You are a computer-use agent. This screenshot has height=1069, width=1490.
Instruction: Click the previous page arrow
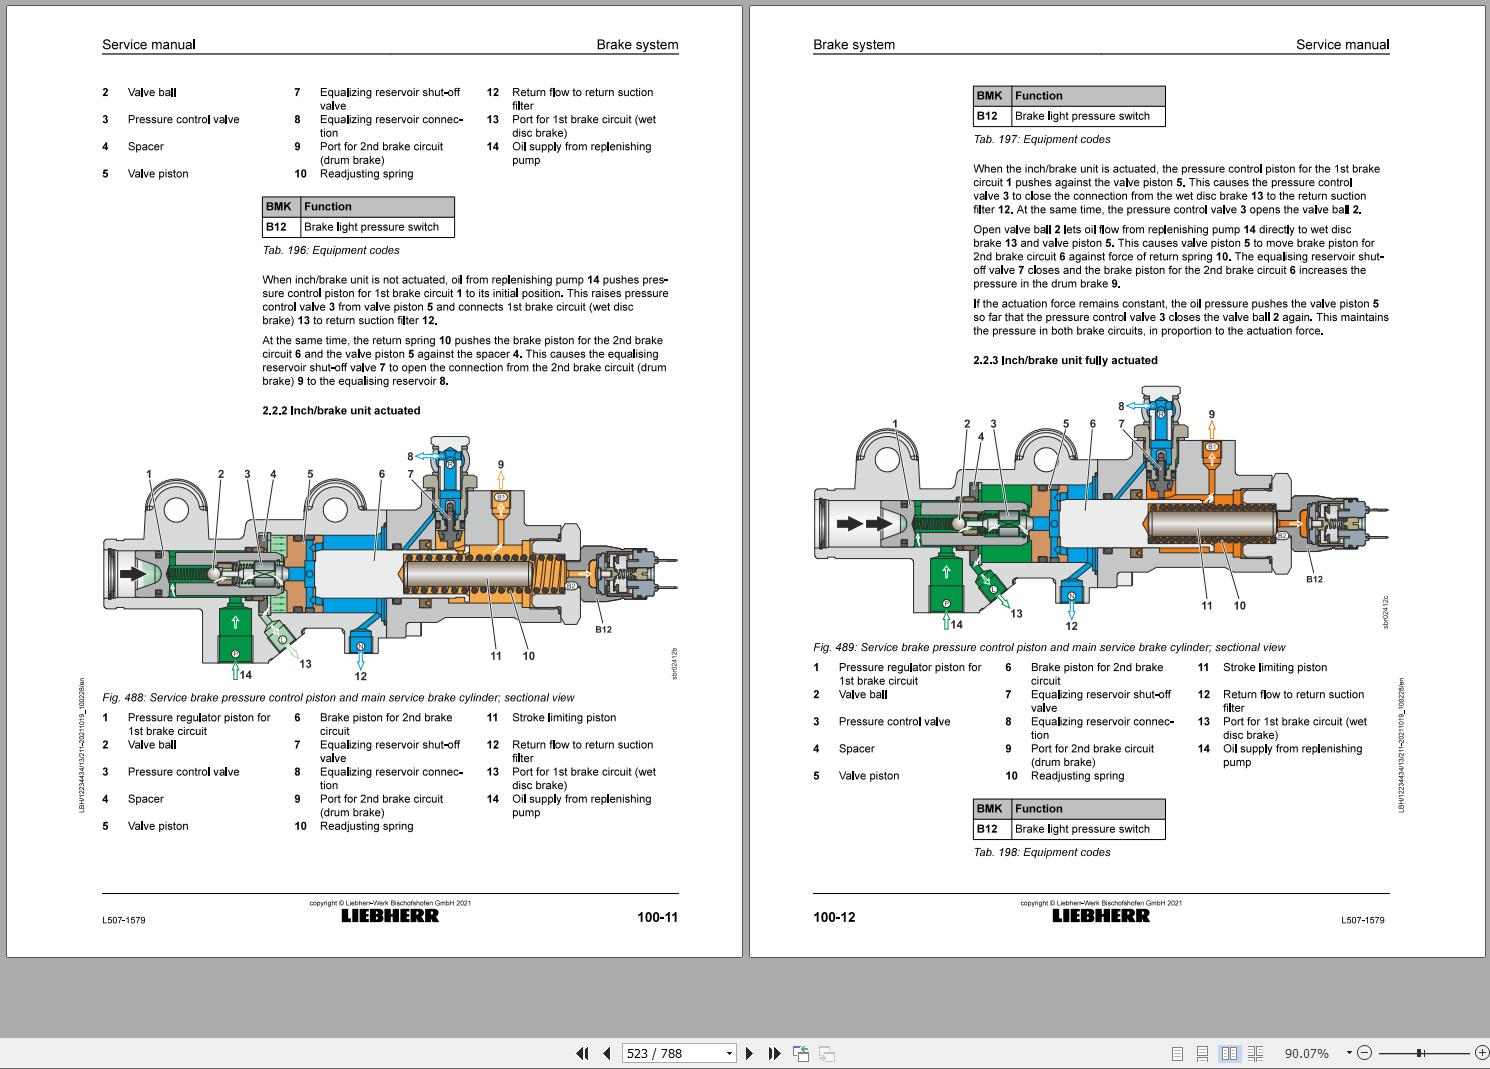point(607,1053)
